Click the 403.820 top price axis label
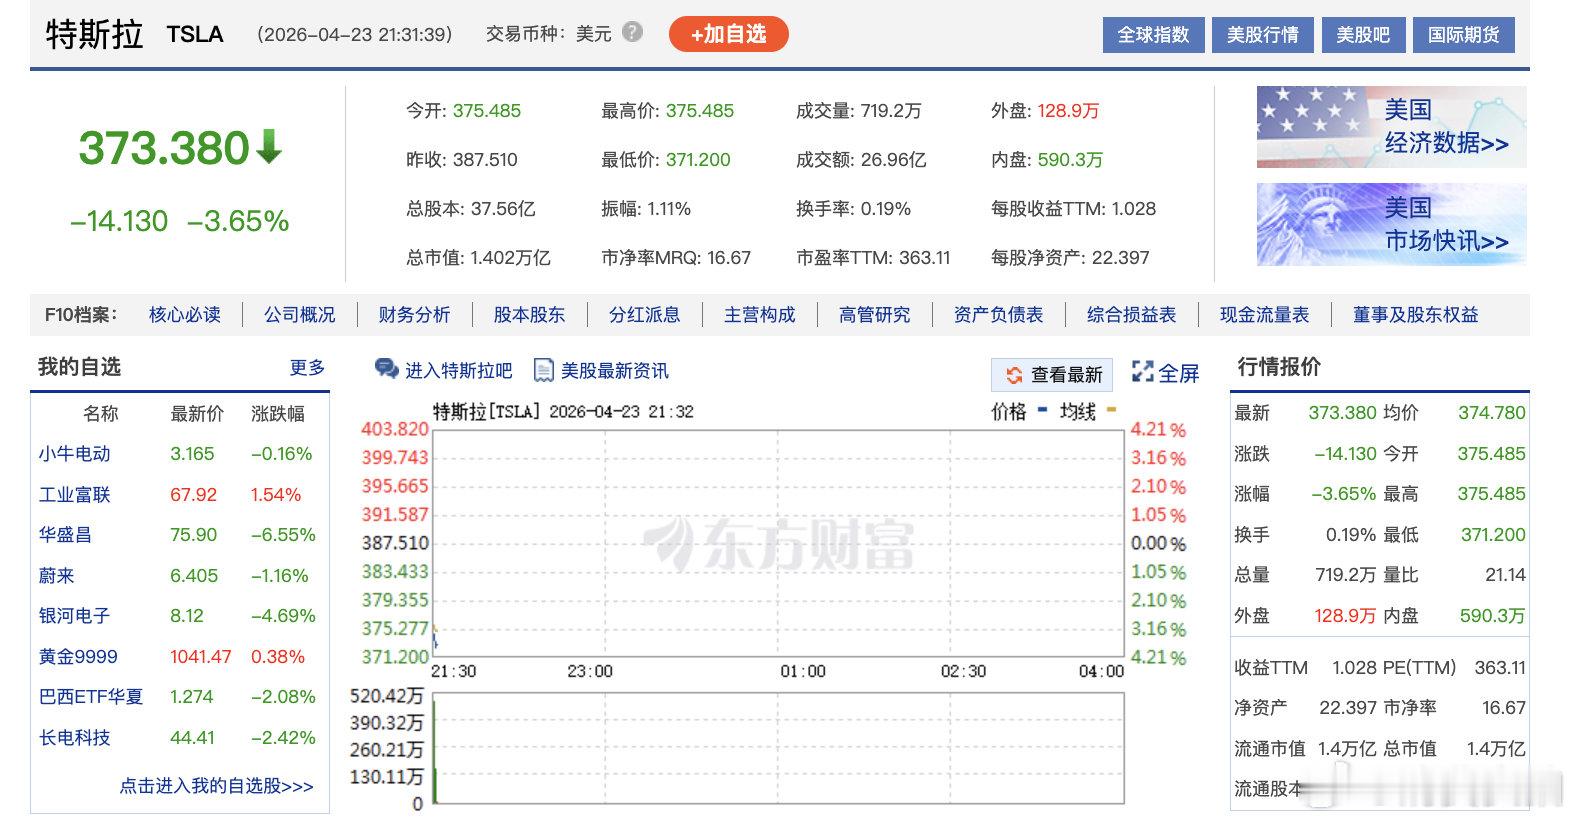The width and height of the screenshot is (1578, 824). pyautogui.click(x=395, y=429)
